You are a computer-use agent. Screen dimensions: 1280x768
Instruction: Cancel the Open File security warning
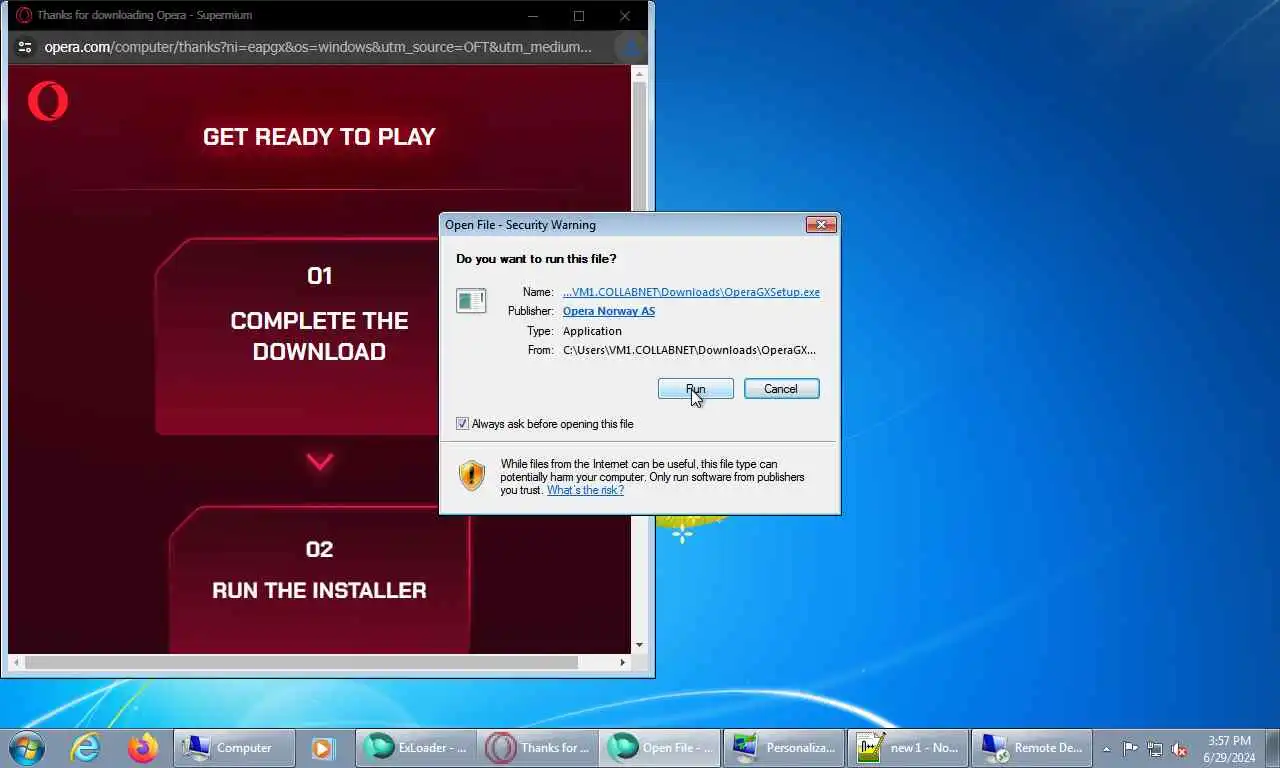pos(781,389)
